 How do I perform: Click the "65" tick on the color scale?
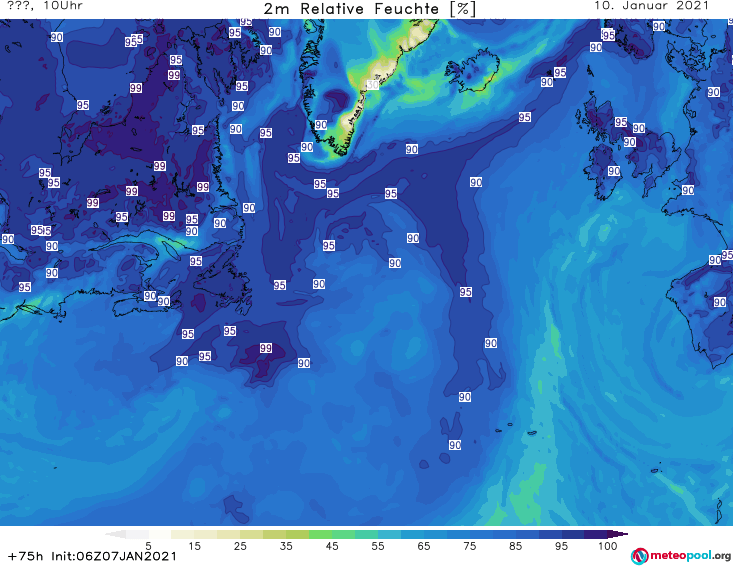(423, 545)
